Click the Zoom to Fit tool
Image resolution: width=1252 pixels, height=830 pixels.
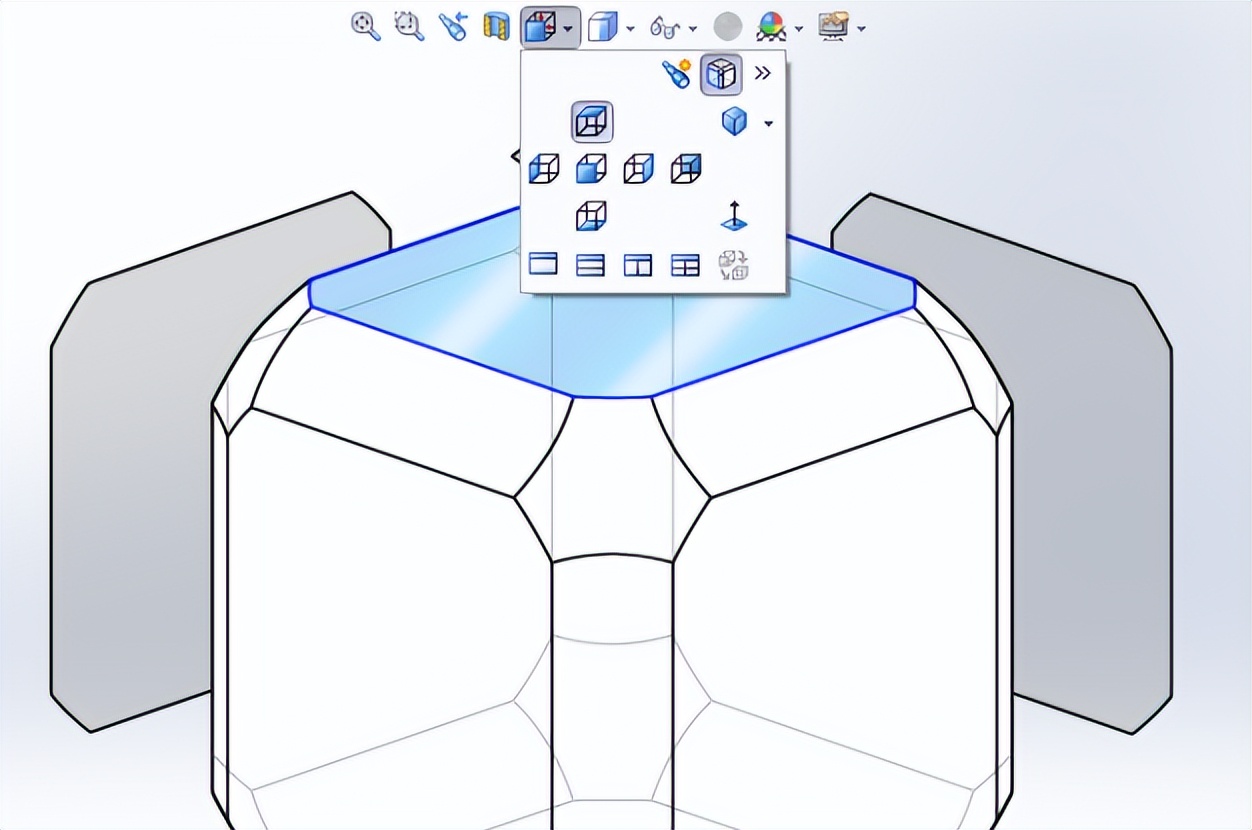point(363,27)
